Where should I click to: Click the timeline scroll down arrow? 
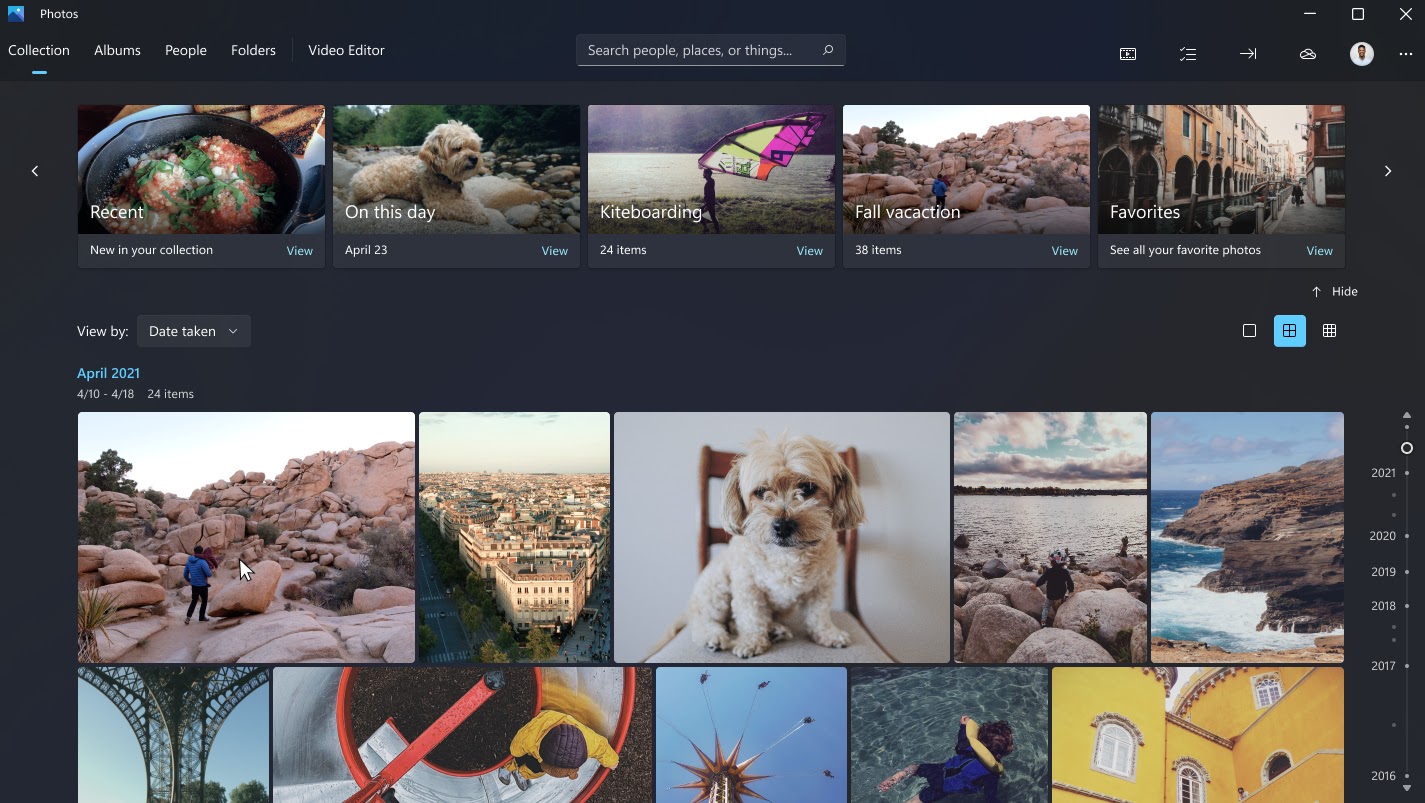coord(1407,789)
